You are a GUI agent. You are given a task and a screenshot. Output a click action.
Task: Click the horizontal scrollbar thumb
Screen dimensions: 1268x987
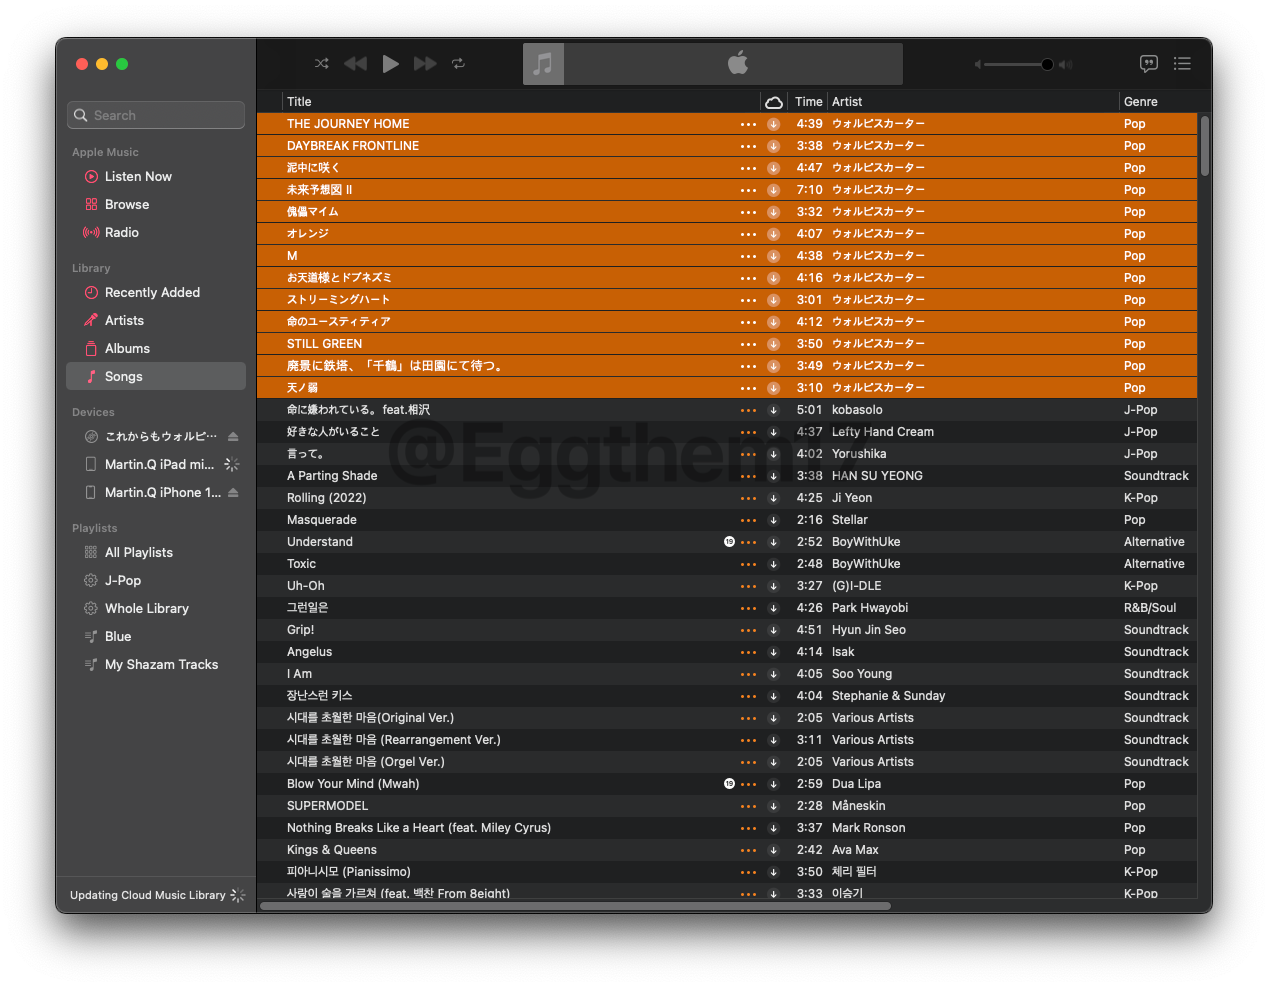point(575,906)
